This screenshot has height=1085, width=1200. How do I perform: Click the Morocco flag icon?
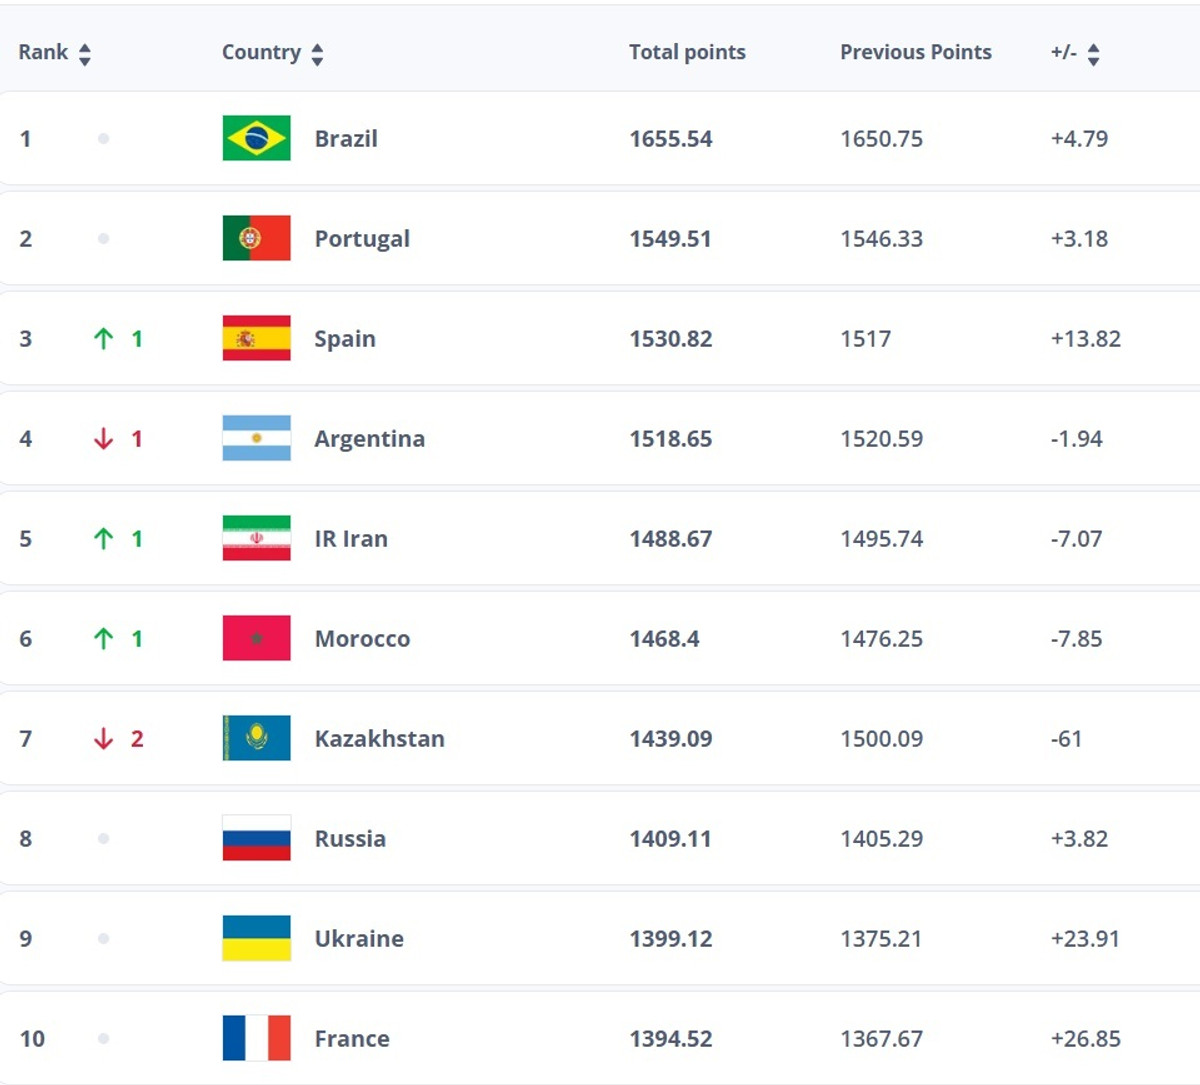point(256,638)
